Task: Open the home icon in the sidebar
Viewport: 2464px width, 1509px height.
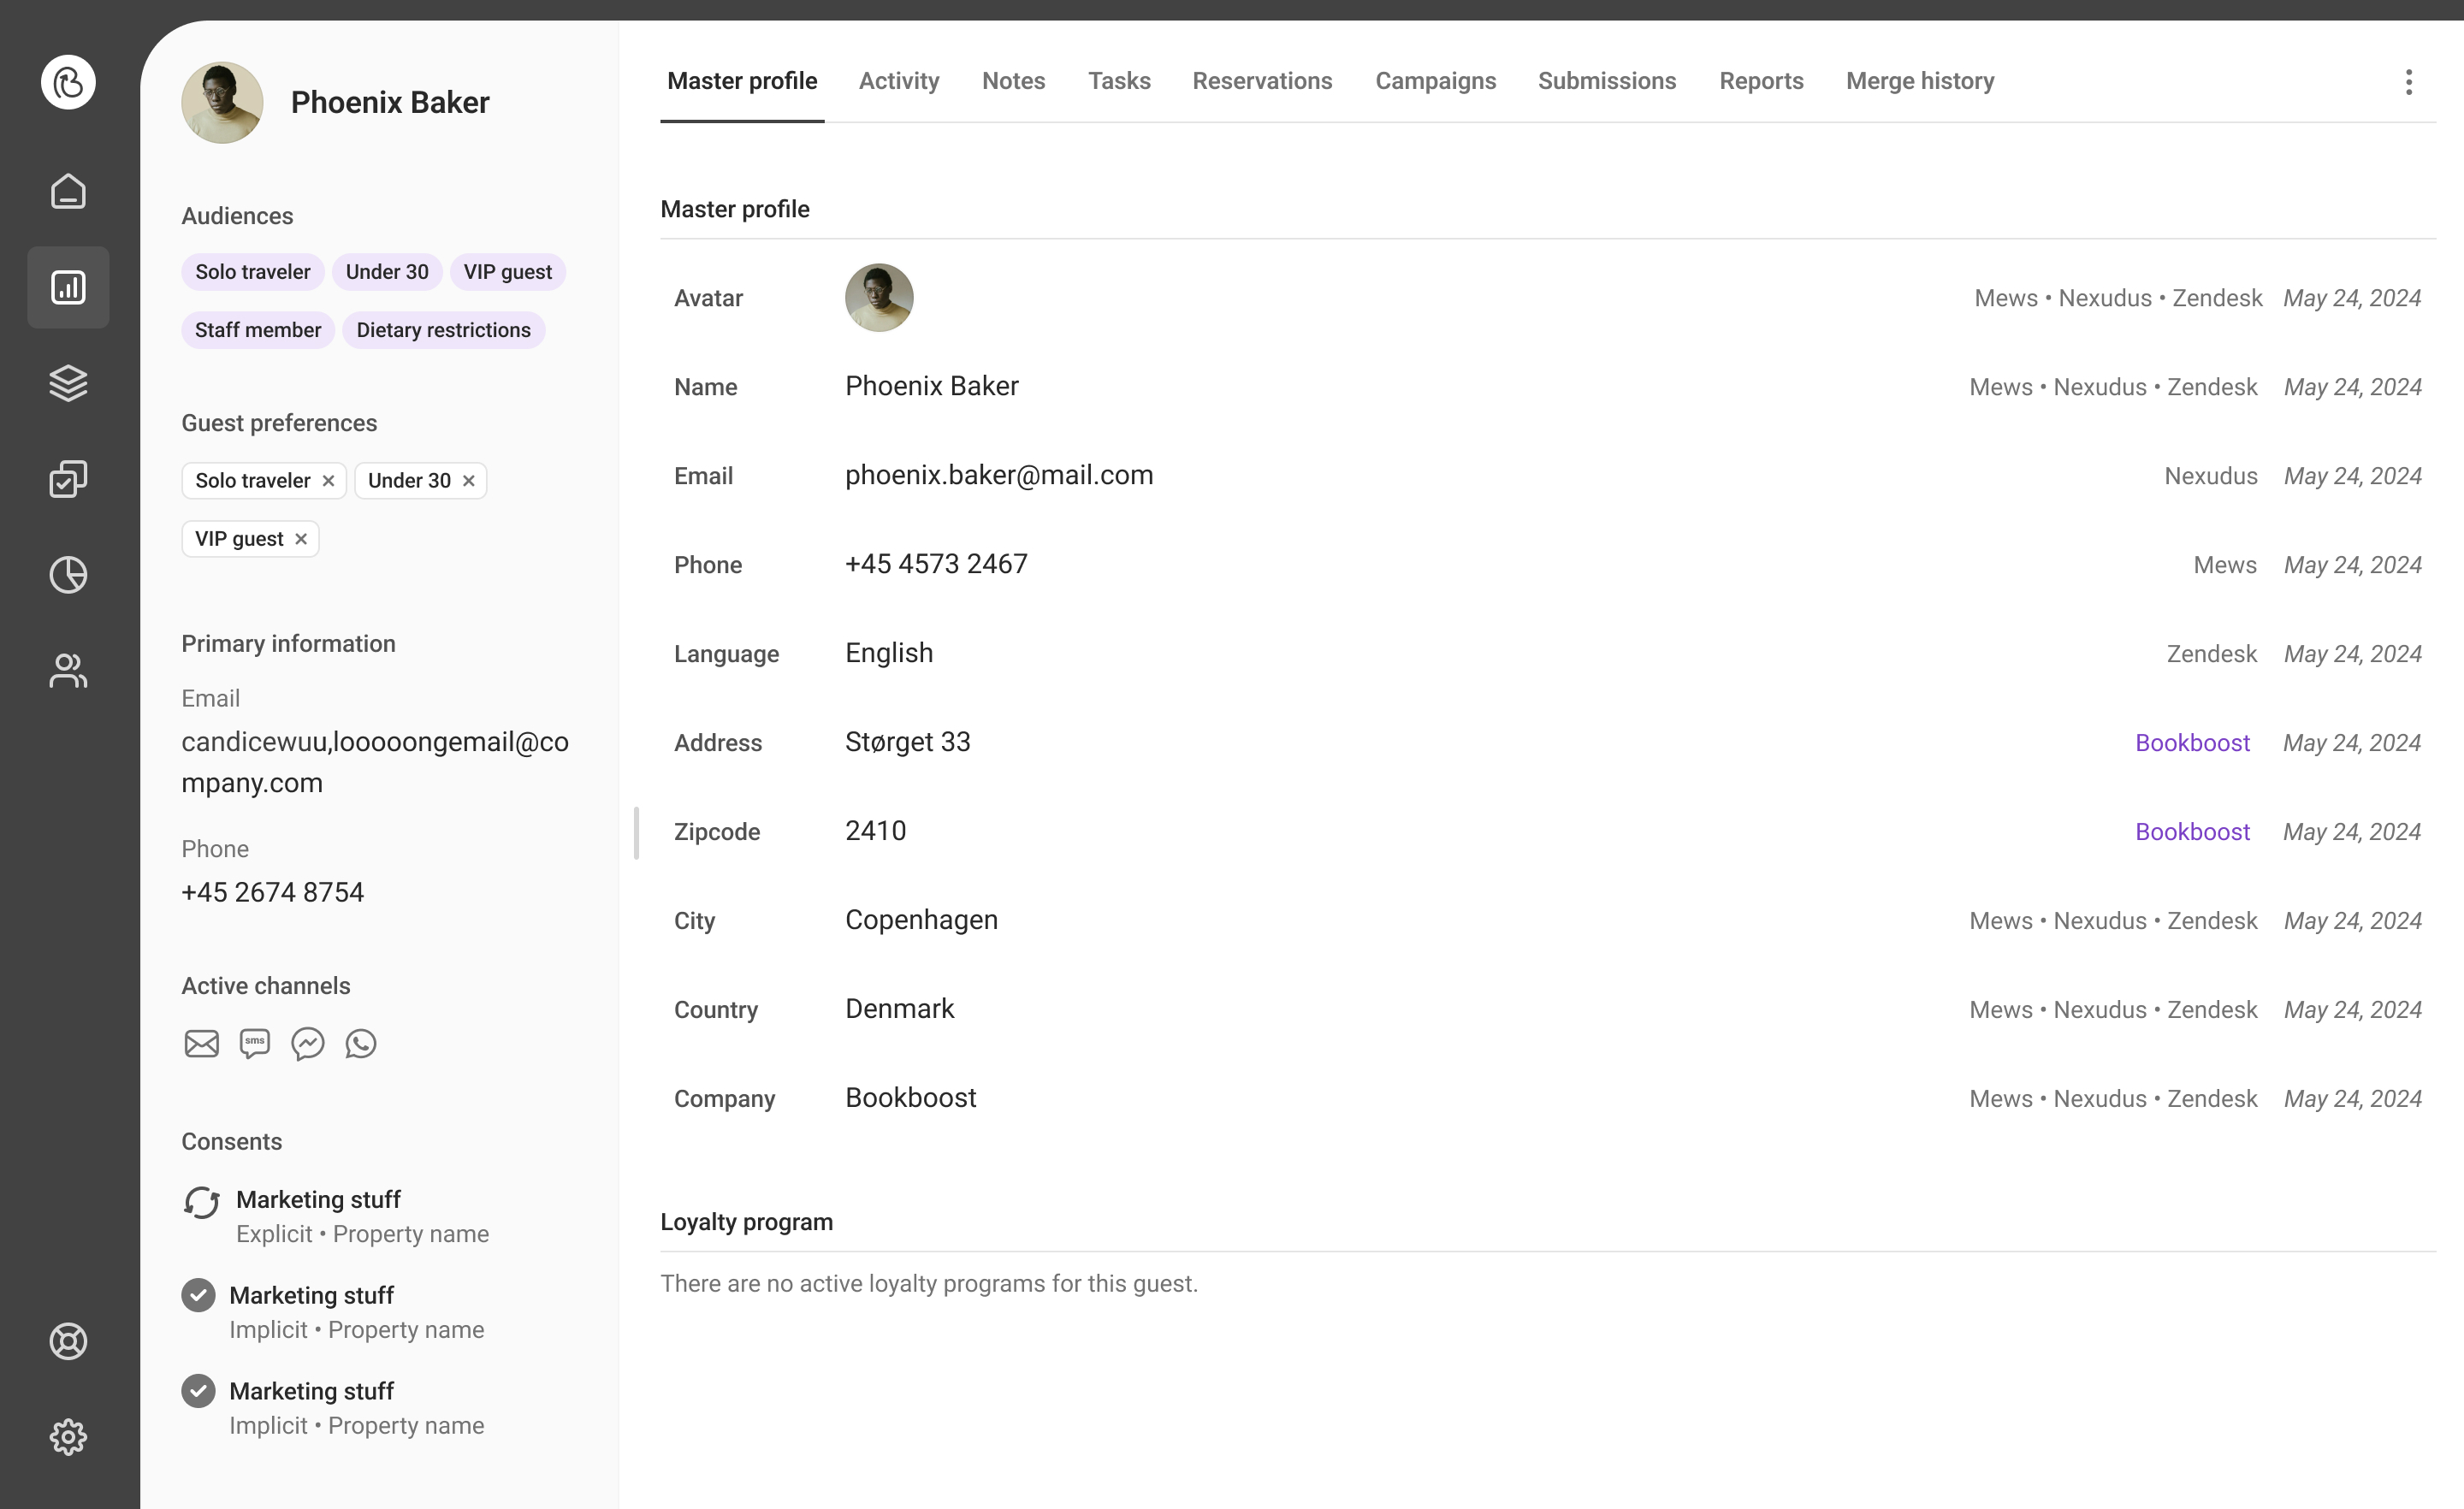Action: [x=68, y=191]
